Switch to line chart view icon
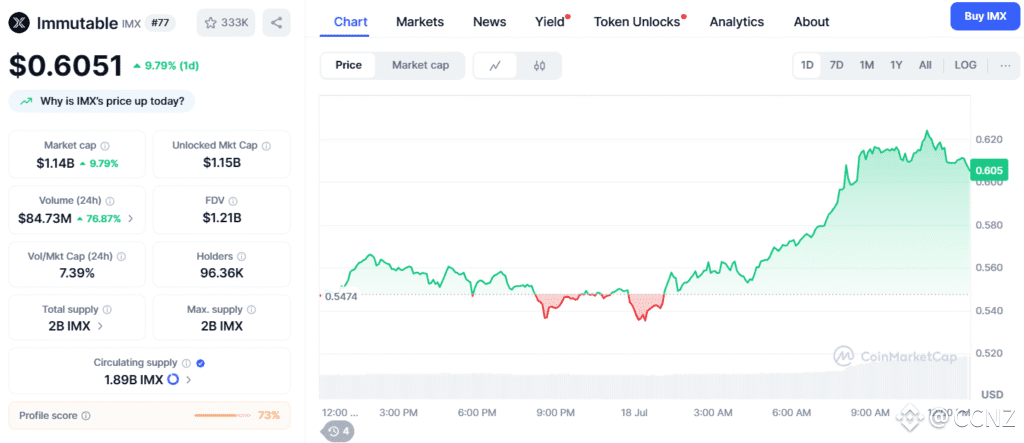Screen dimensions: 1024x443 [x=495, y=65]
